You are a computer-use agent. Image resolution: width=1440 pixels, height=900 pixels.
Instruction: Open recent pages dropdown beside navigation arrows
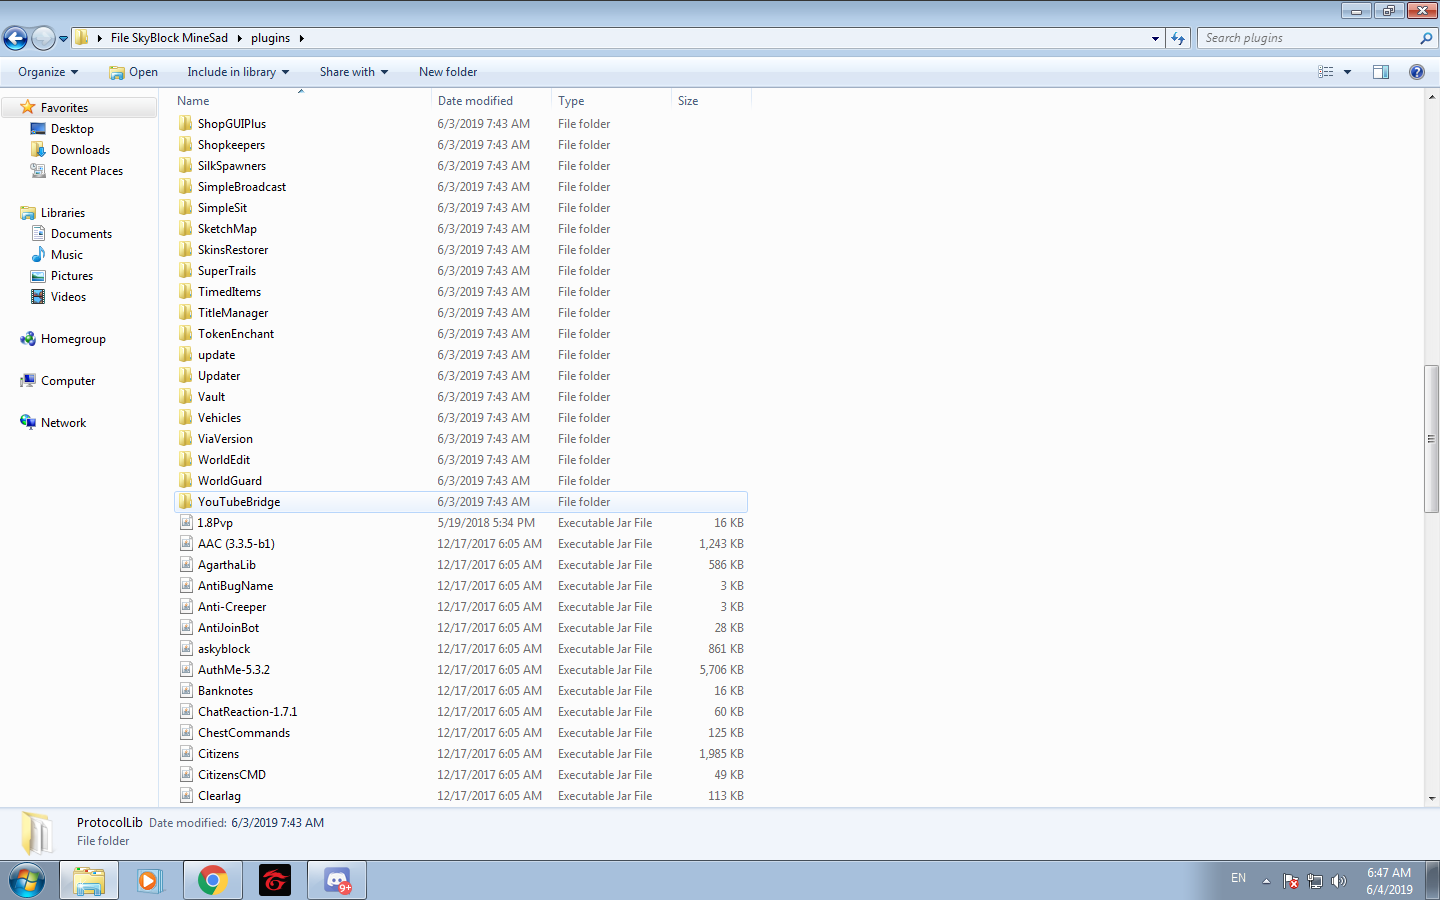[x=64, y=39]
